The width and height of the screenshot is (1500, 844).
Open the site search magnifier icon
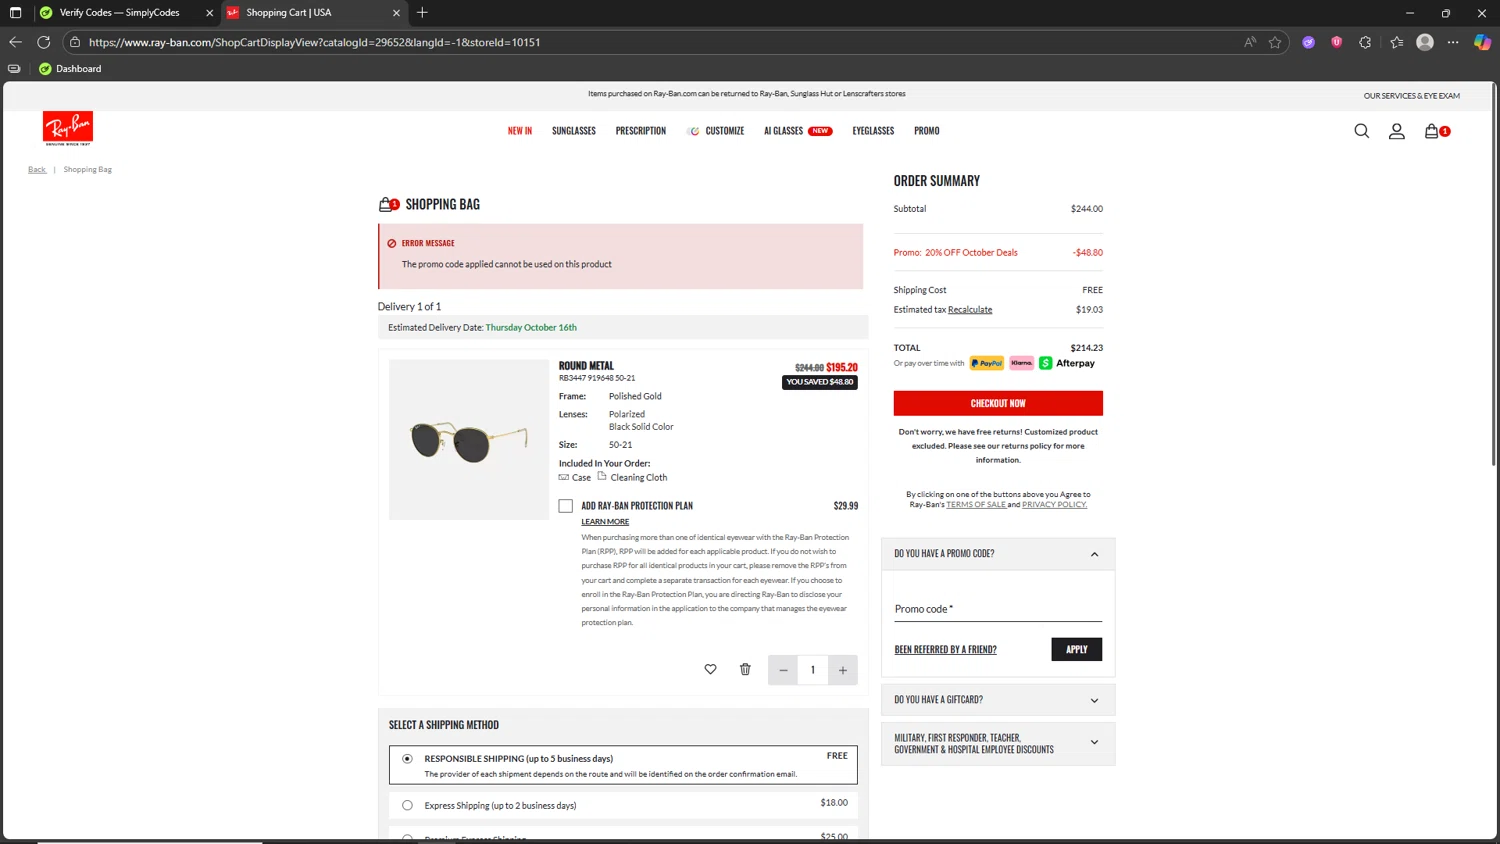pyautogui.click(x=1361, y=131)
